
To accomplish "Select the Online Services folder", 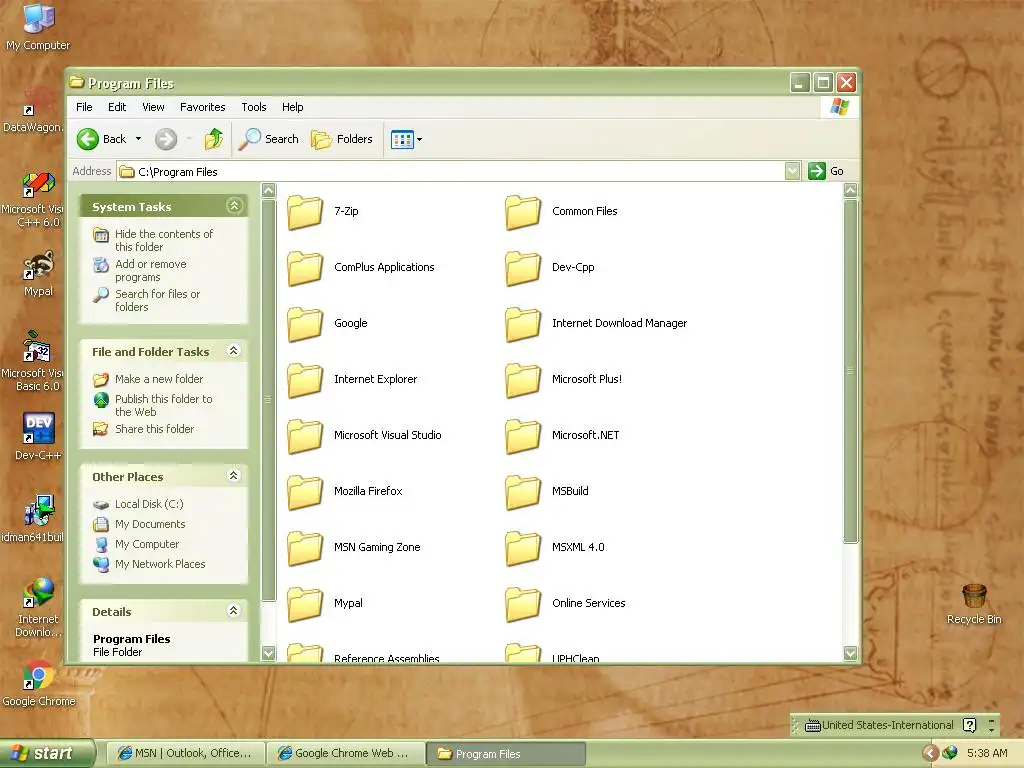I will [x=566, y=604].
